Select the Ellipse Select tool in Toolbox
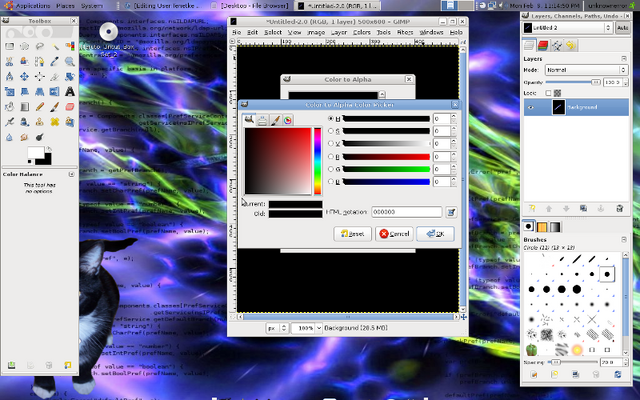Viewport: 640px width, 400px height. pos(24,46)
